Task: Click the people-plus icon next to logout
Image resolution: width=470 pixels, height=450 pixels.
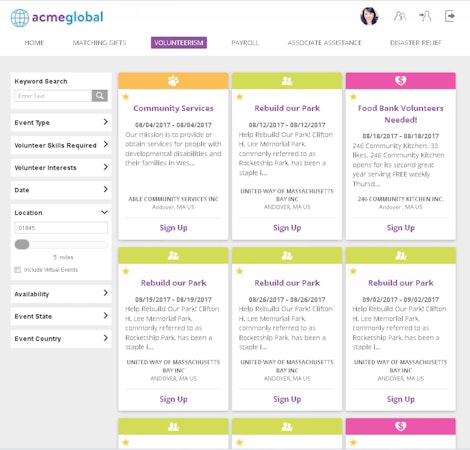Action: point(425,16)
